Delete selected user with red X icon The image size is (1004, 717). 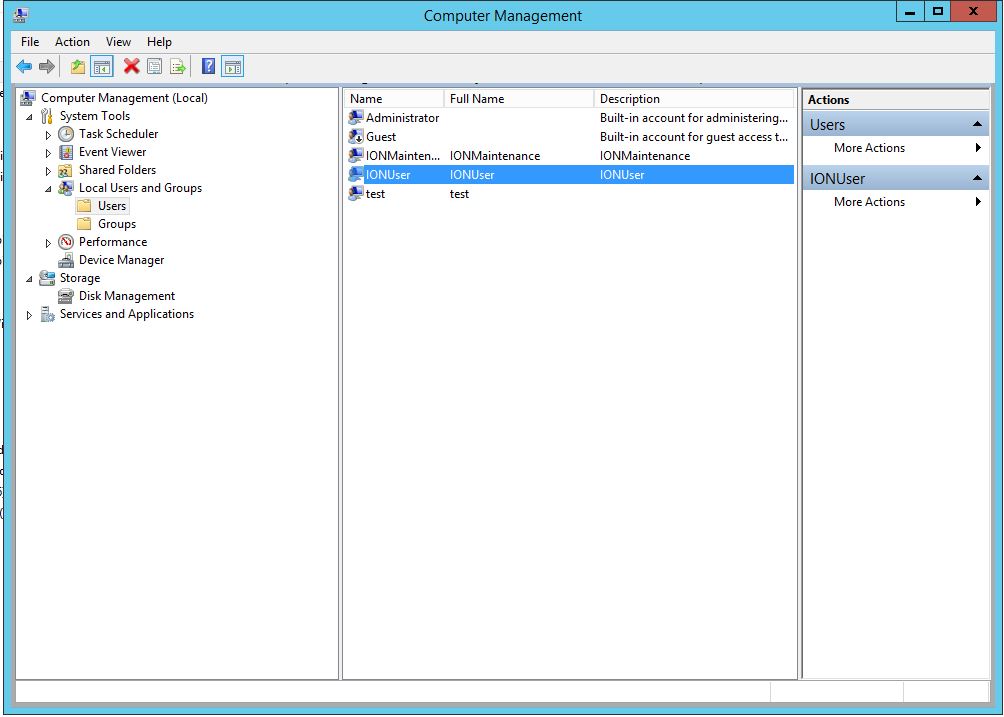(131, 66)
